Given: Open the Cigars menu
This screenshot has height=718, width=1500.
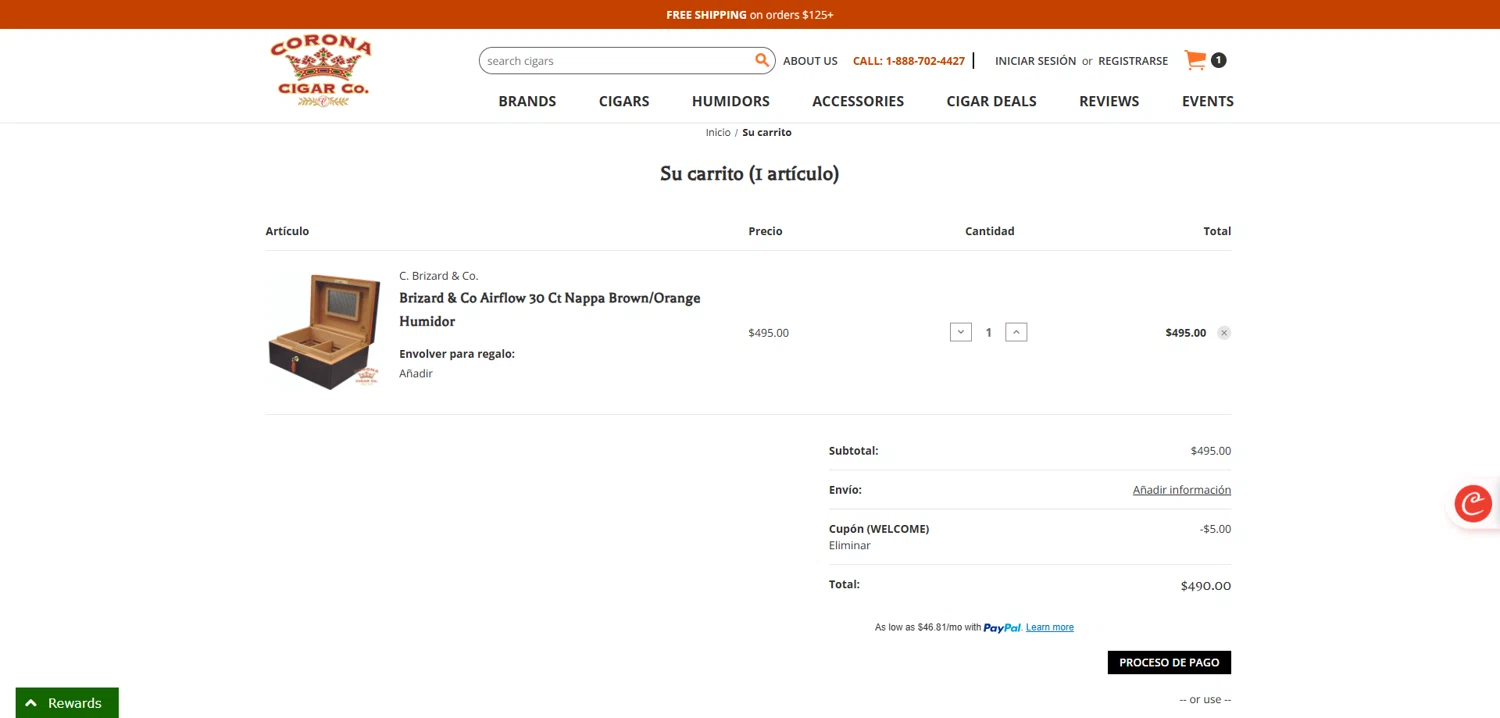Looking at the screenshot, I should pos(624,101).
